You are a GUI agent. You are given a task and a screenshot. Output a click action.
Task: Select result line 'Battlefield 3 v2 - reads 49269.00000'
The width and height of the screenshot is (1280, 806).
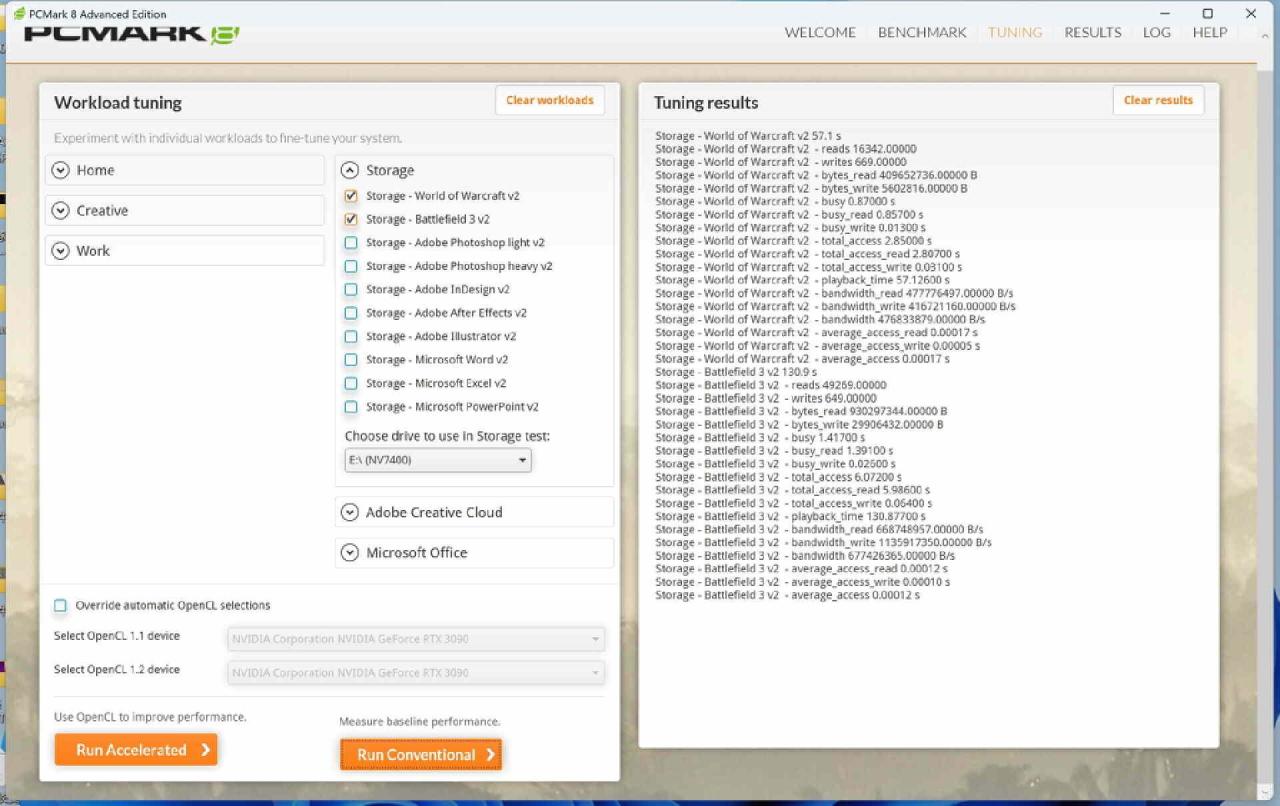coord(770,385)
